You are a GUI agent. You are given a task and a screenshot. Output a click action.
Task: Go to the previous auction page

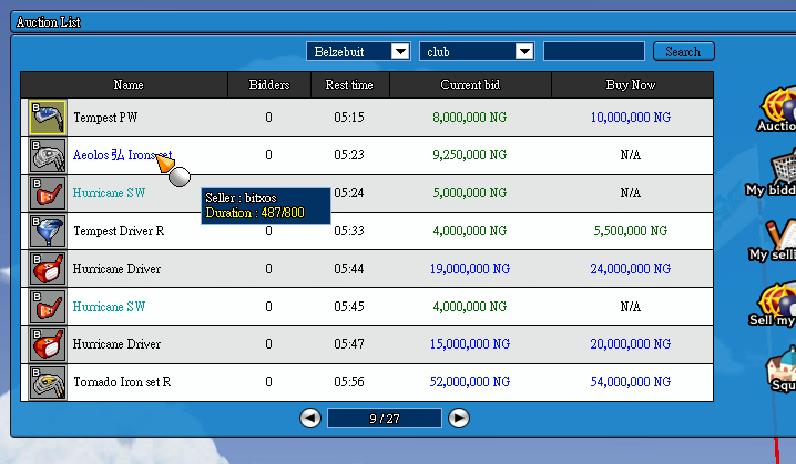(310, 418)
